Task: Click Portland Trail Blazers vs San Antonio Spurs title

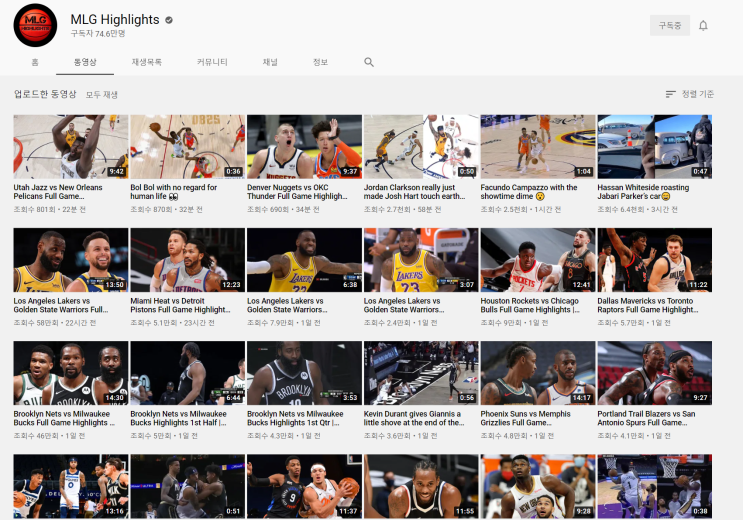Action: coord(646,418)
